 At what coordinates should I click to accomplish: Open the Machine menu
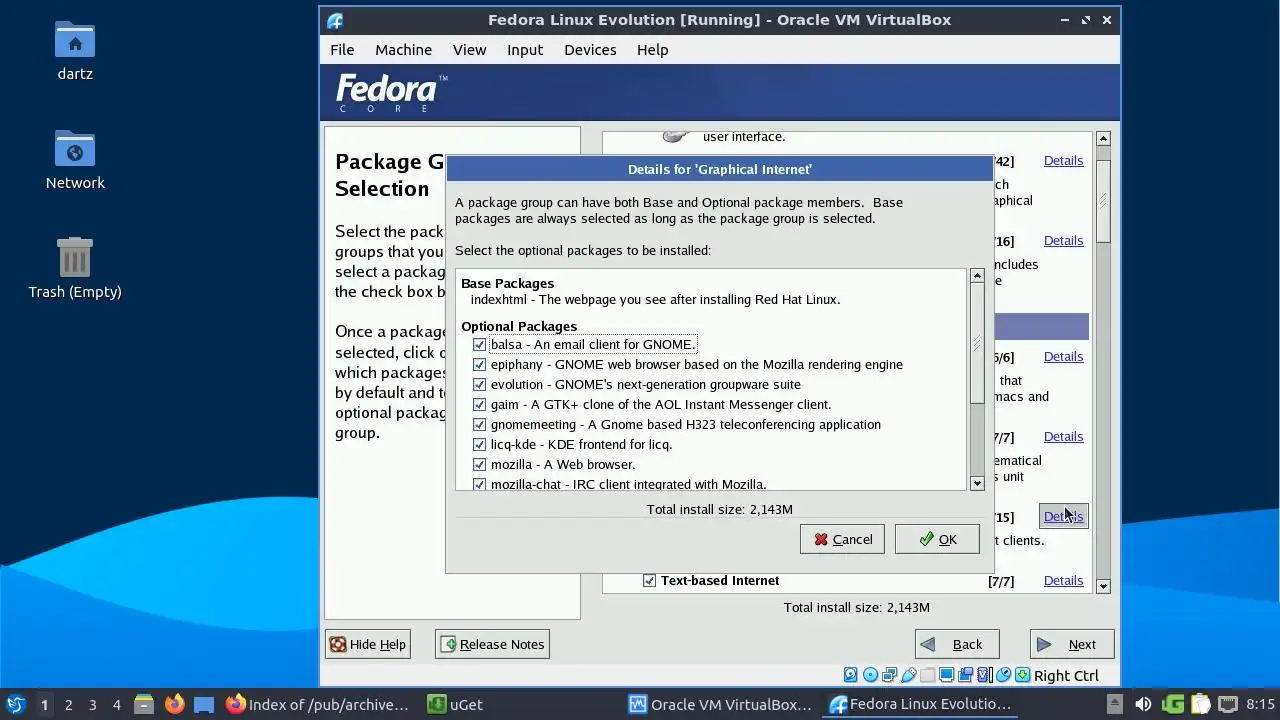tap(403, 50)
